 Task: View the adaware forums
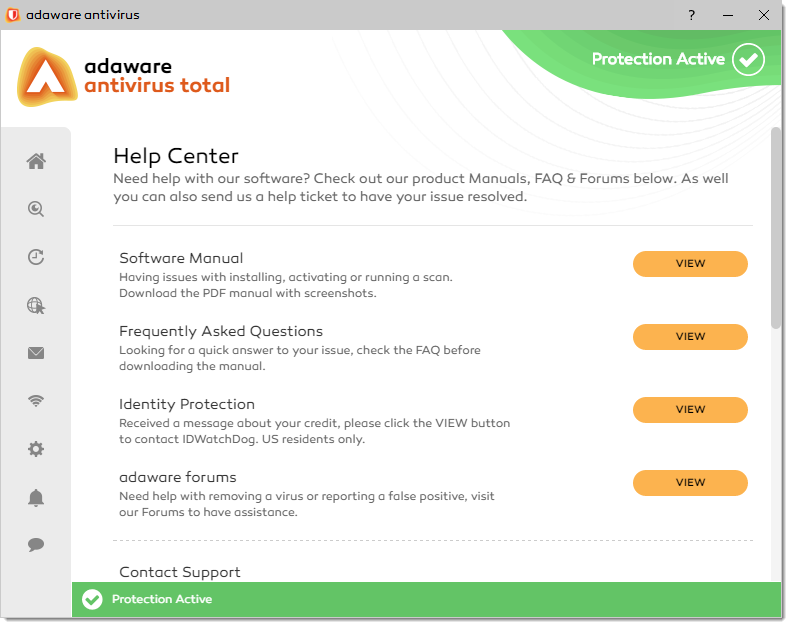point(690,483)
